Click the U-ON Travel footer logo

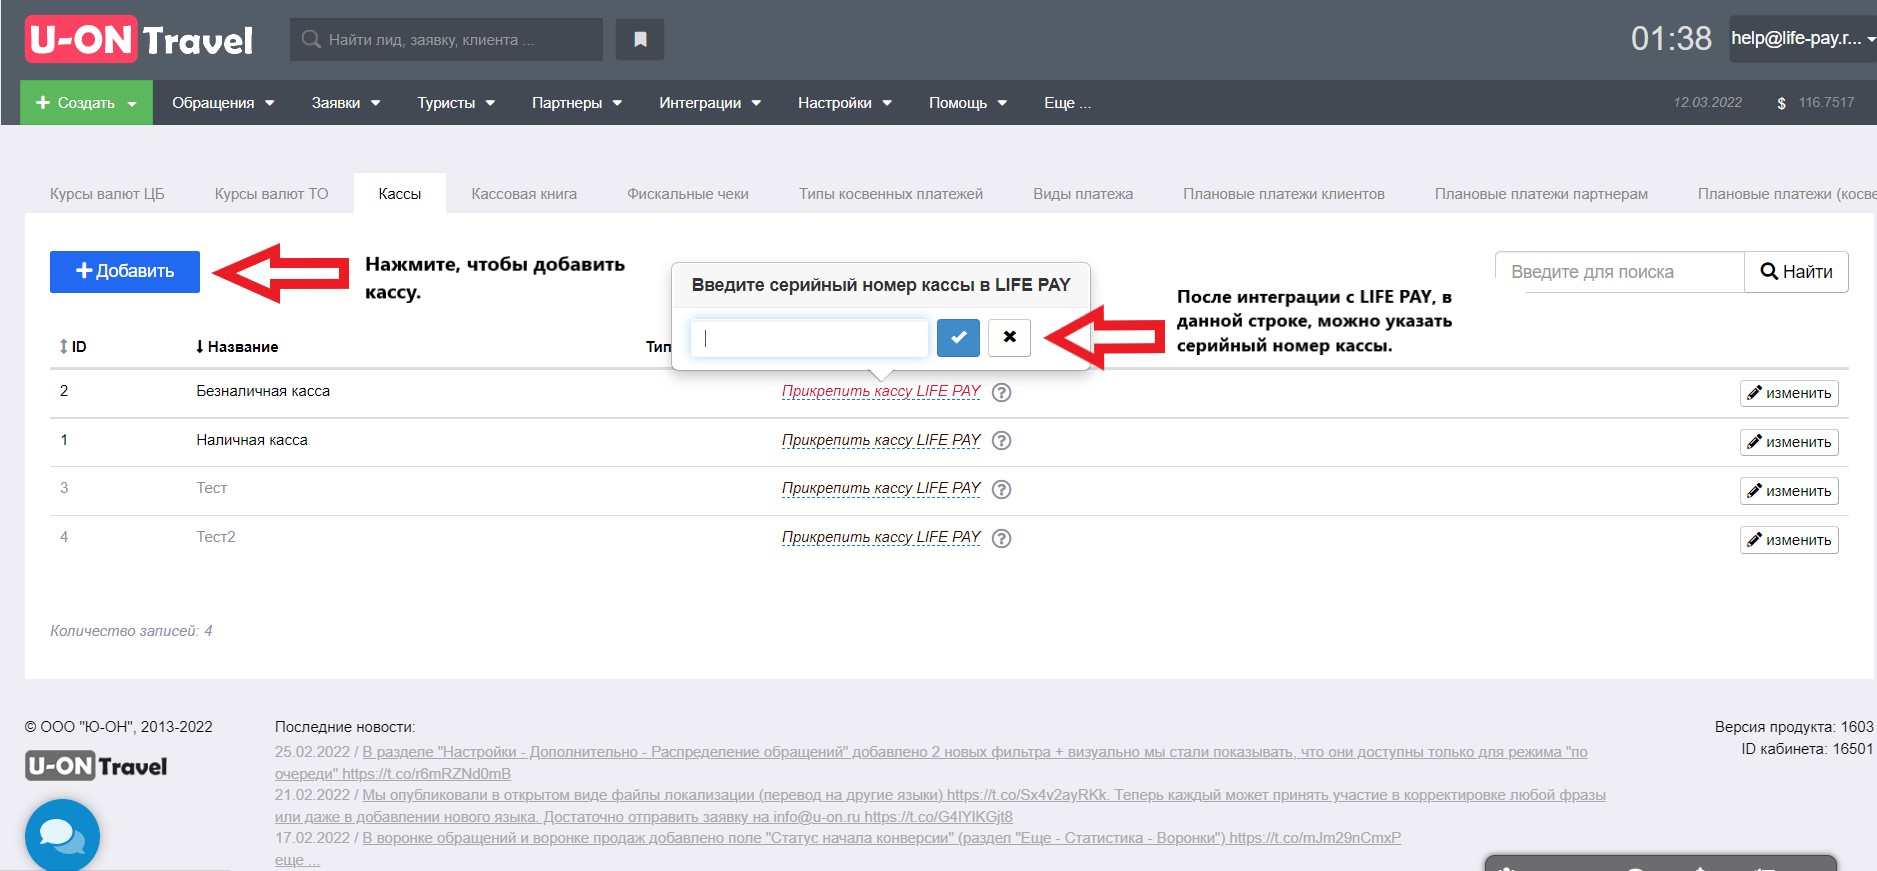click(96, 766)
